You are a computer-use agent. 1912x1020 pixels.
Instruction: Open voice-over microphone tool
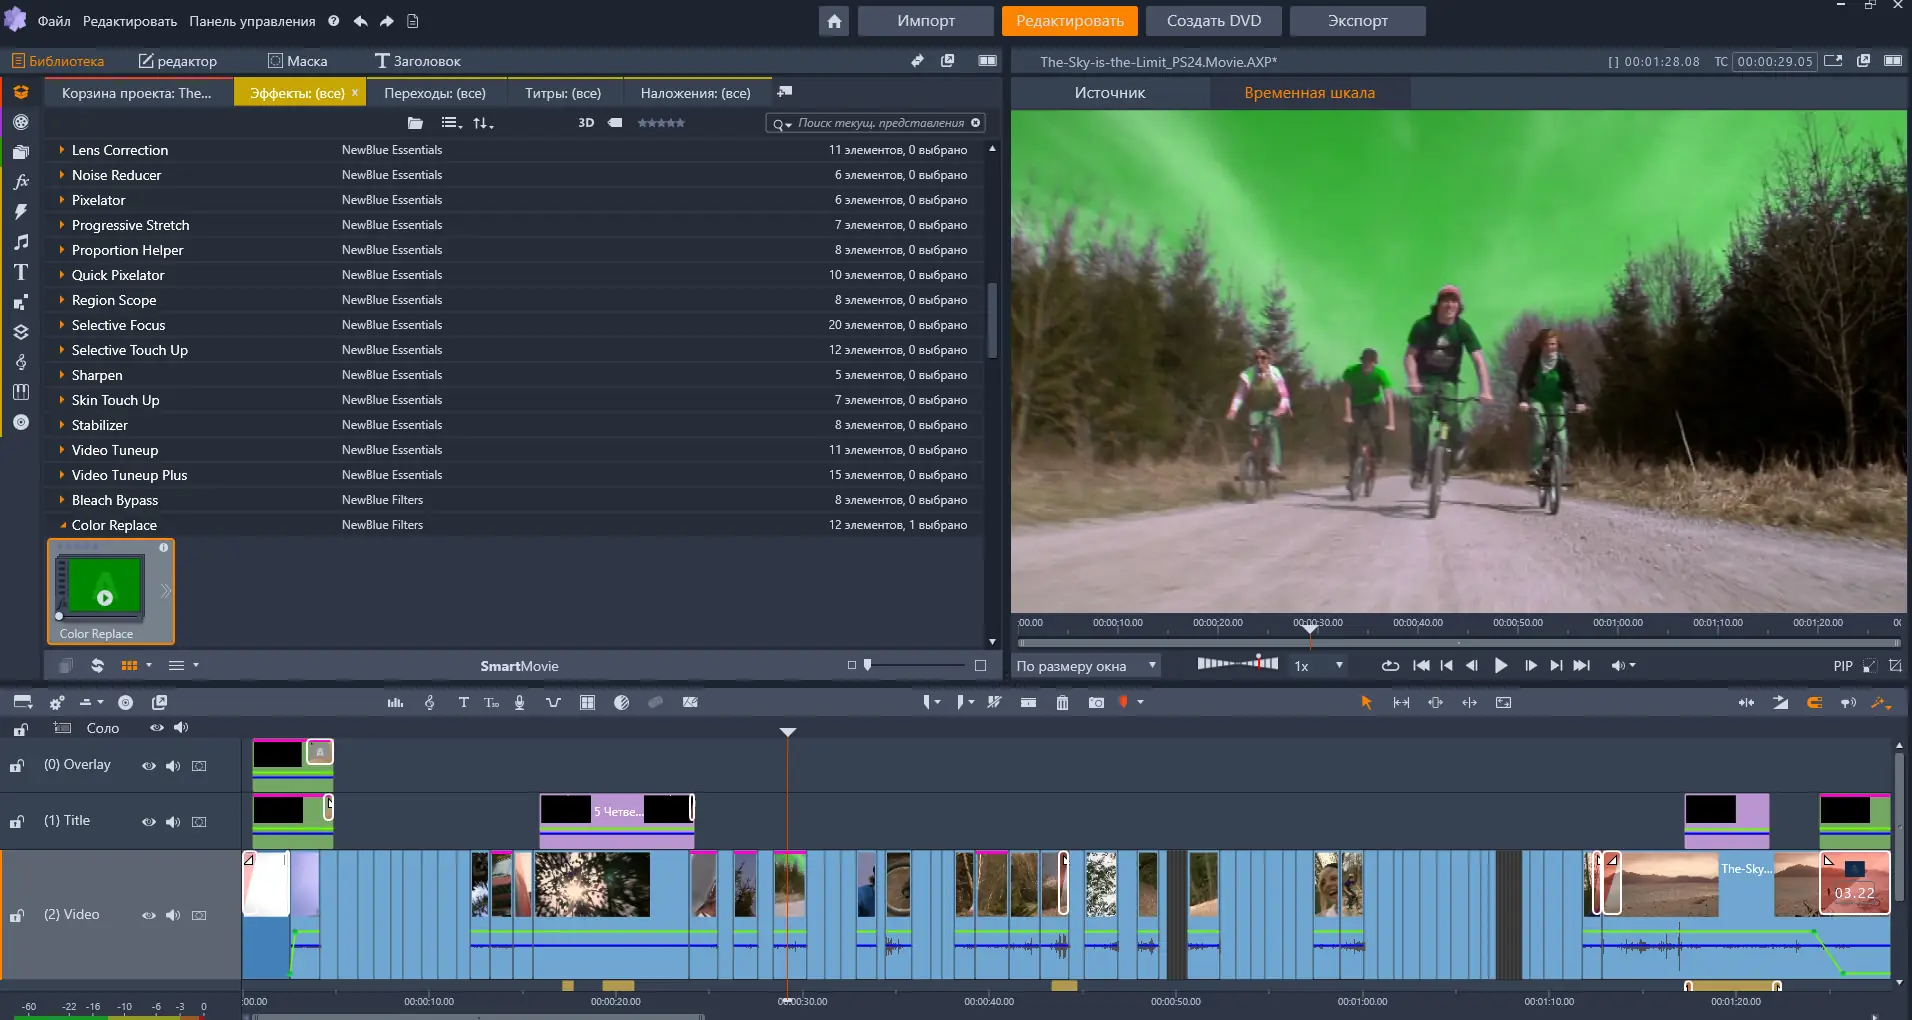(x=519, y=703)
